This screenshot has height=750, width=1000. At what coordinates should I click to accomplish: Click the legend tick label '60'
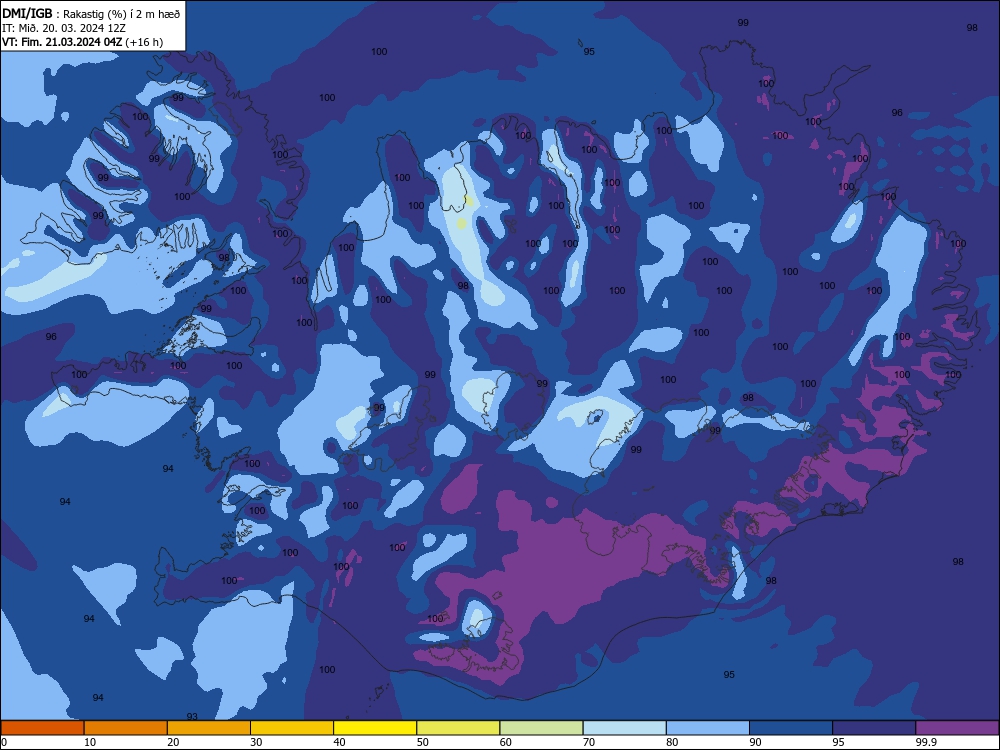click(x=506, y=742)
